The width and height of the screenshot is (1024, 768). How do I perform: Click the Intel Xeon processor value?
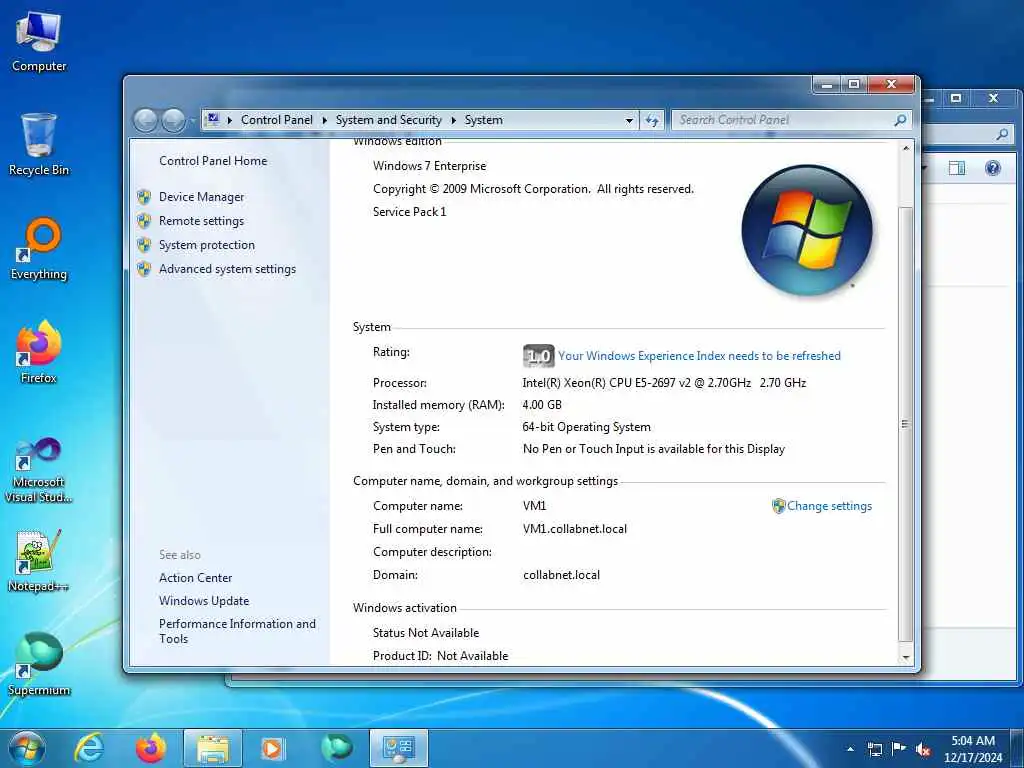(x=664, y=383)
